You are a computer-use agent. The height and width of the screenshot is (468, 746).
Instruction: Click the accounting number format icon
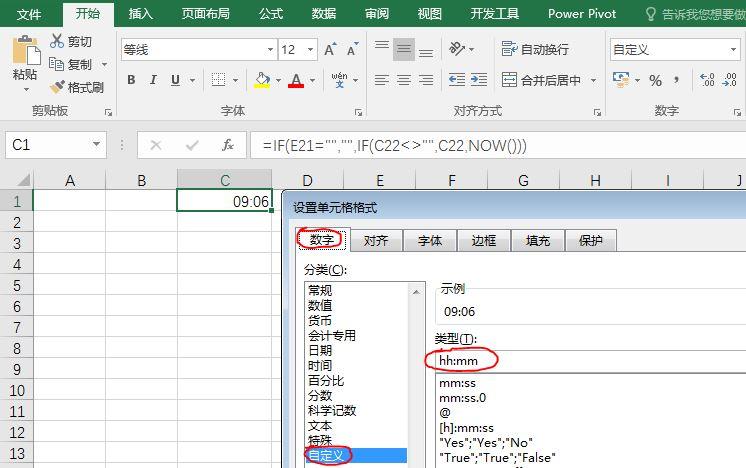[x=621, y=80]
